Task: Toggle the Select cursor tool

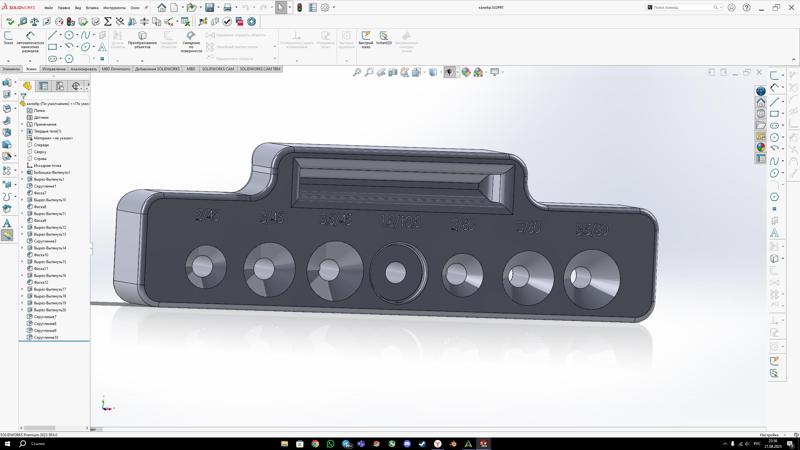Action: 281,8
